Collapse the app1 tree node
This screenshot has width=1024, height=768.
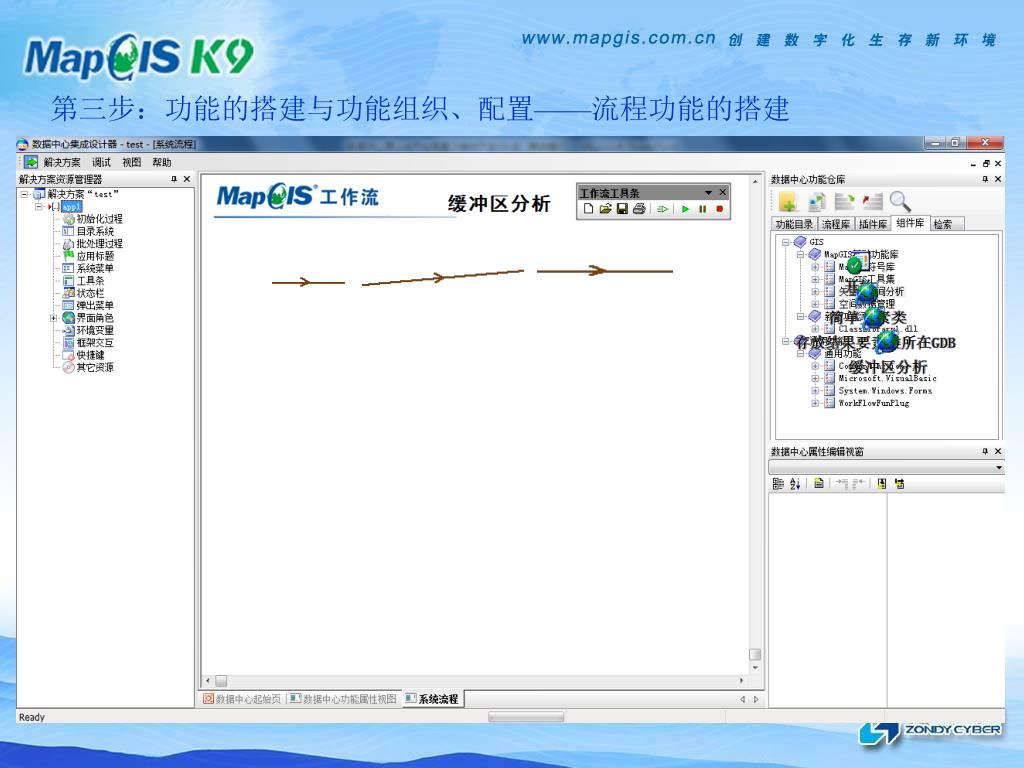(x=39, y=206)
